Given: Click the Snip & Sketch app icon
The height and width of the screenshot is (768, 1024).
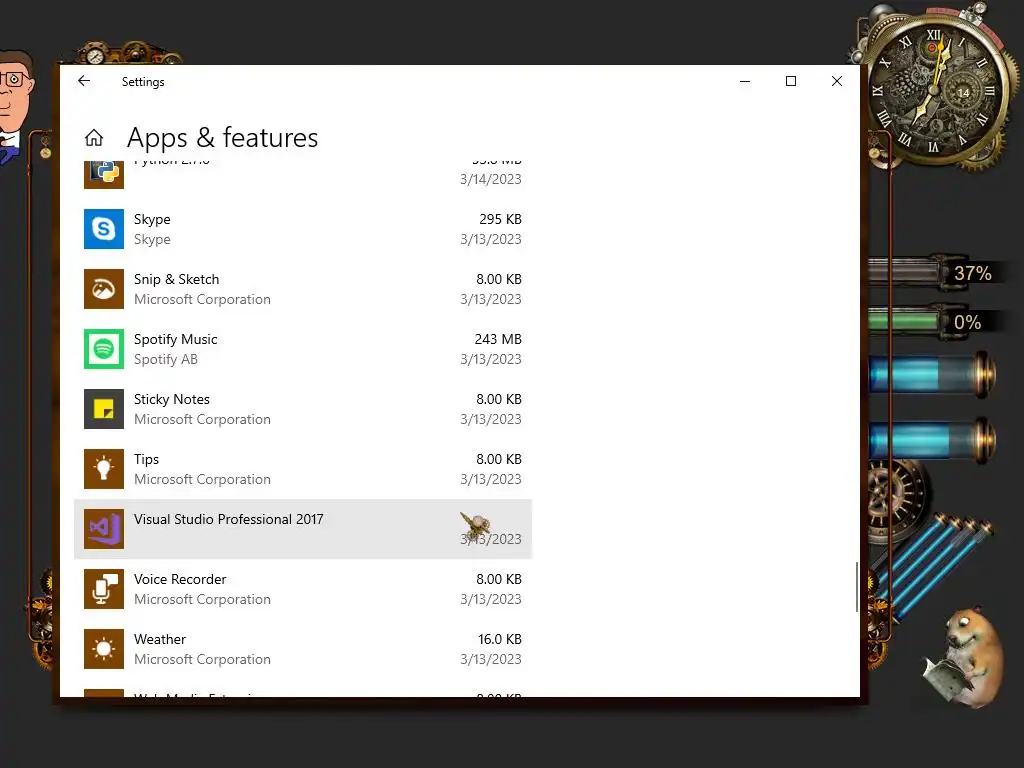Looking at the screenshot, I should (104, 289).
